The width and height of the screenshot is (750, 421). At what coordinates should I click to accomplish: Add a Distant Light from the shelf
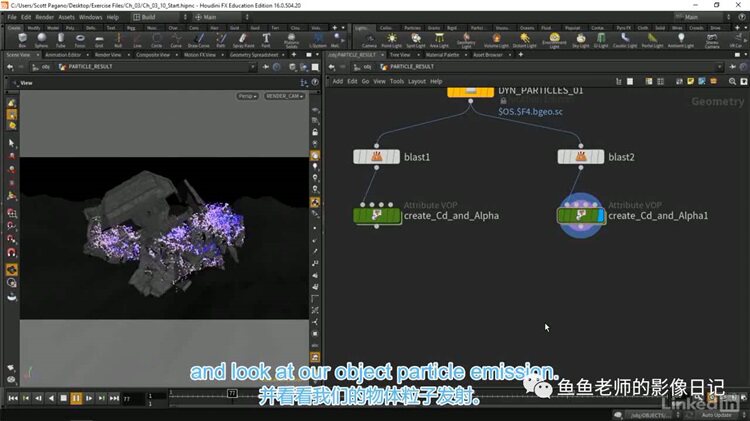tap(525, 40)
